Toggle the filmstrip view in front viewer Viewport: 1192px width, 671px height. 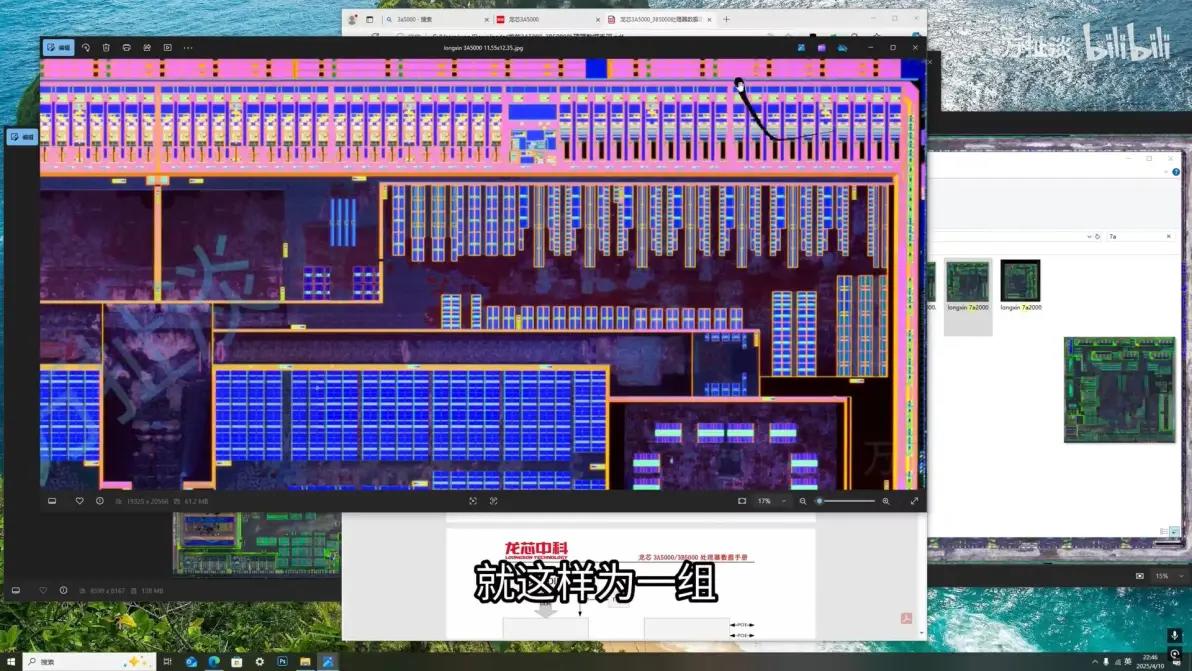click(x=52, y=501)
